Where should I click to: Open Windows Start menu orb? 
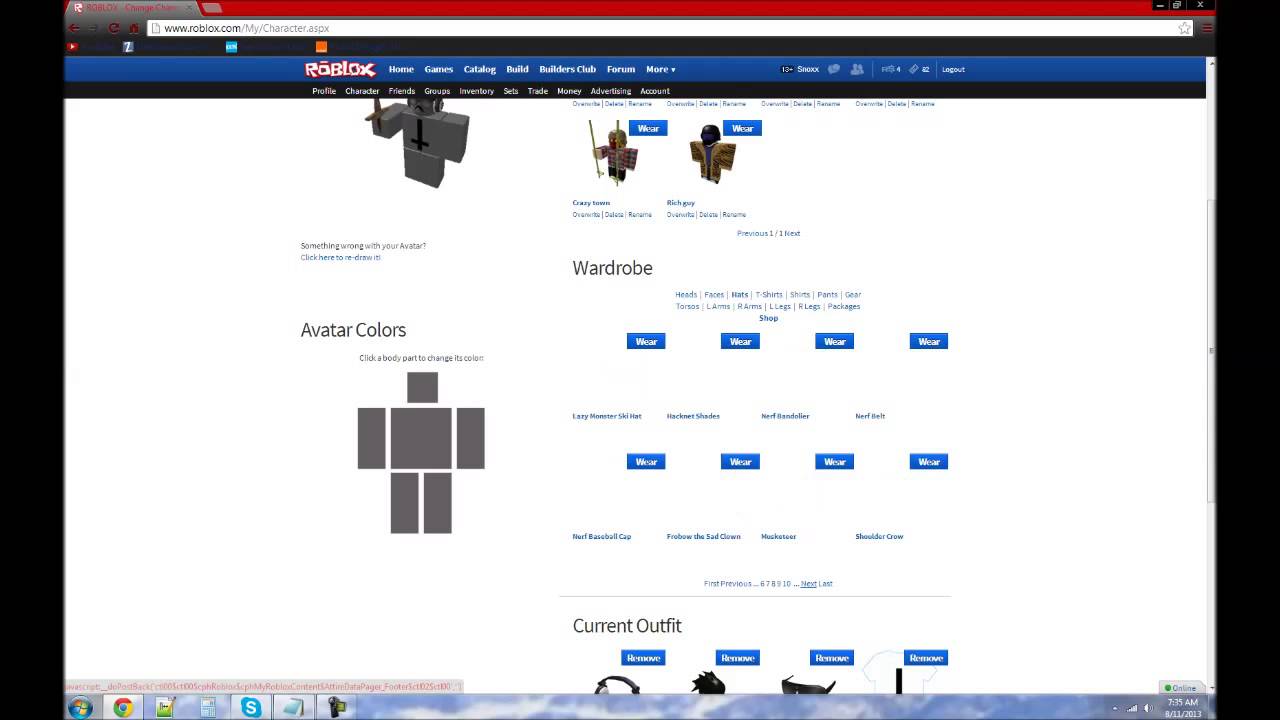80,707
